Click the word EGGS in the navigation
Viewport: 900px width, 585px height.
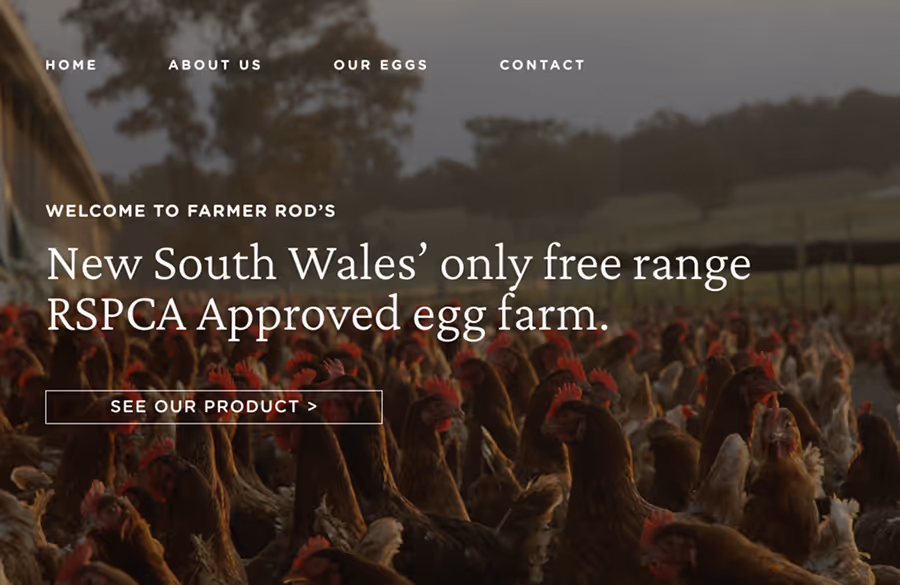click(x=403, y=65)
